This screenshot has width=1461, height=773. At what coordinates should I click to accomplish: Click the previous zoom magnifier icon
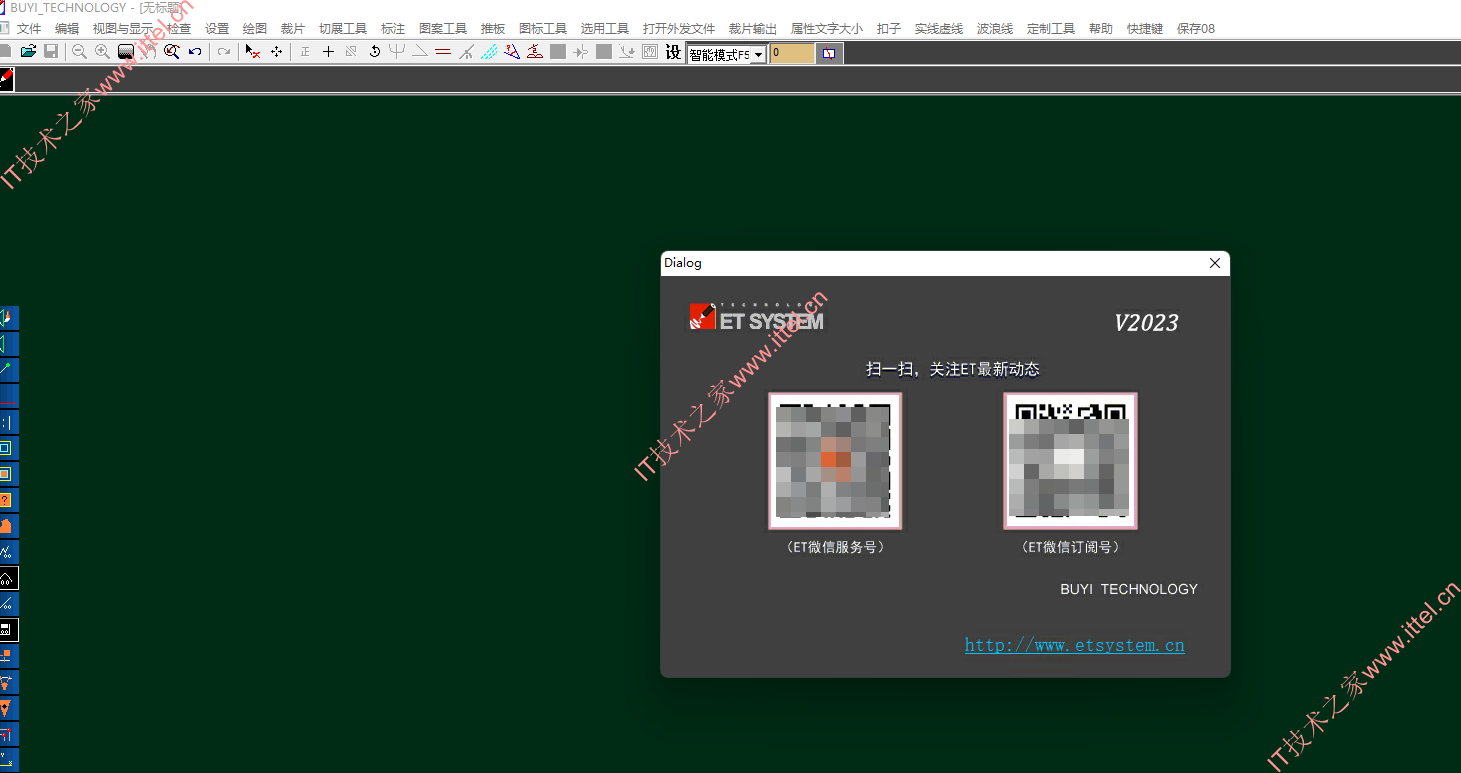[x=171, y=52]
